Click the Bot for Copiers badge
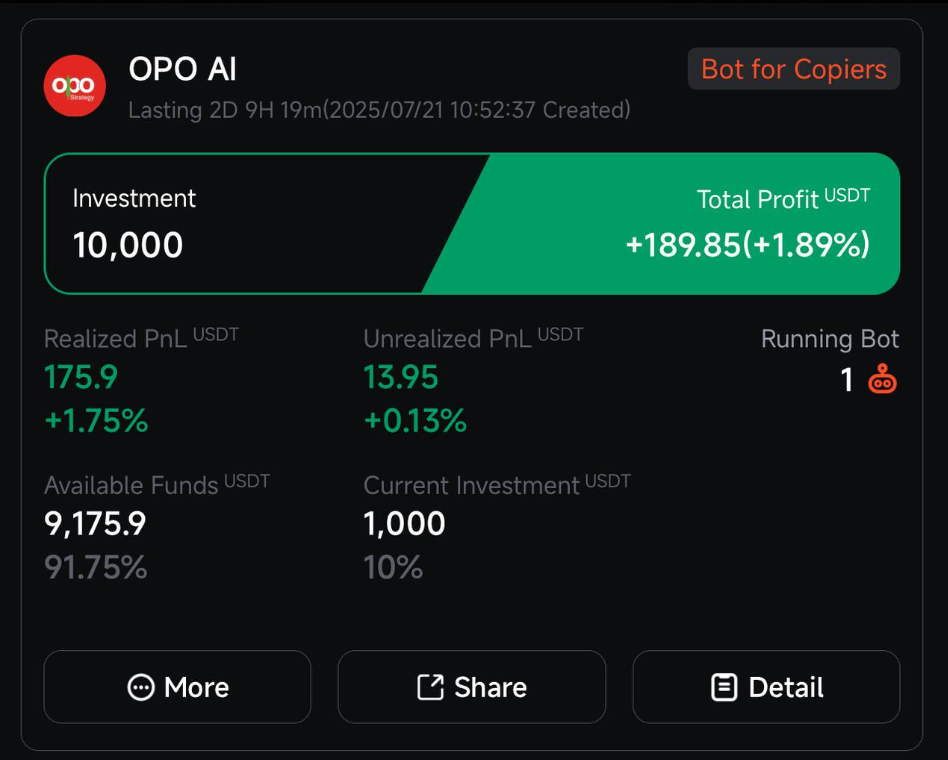This screenshot has width=948, height=760. (x=794, y=69)
